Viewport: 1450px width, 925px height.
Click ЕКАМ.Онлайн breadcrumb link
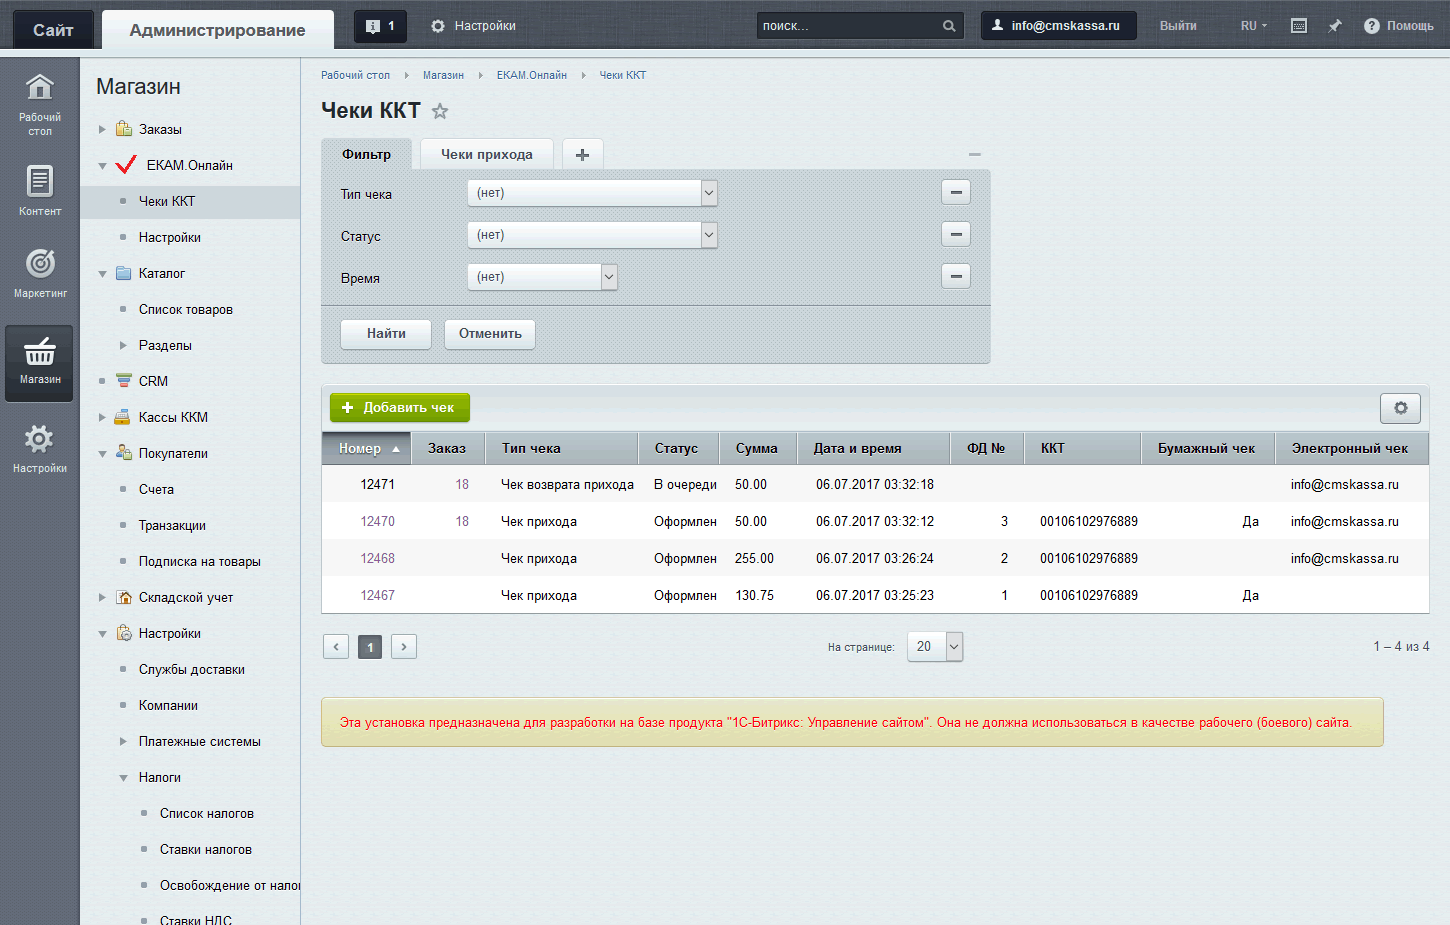click(532, 75)
